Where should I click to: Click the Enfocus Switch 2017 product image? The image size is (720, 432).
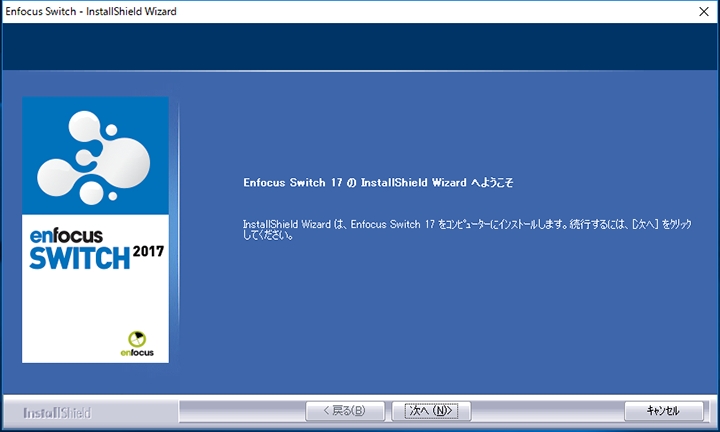pos(96,230)
